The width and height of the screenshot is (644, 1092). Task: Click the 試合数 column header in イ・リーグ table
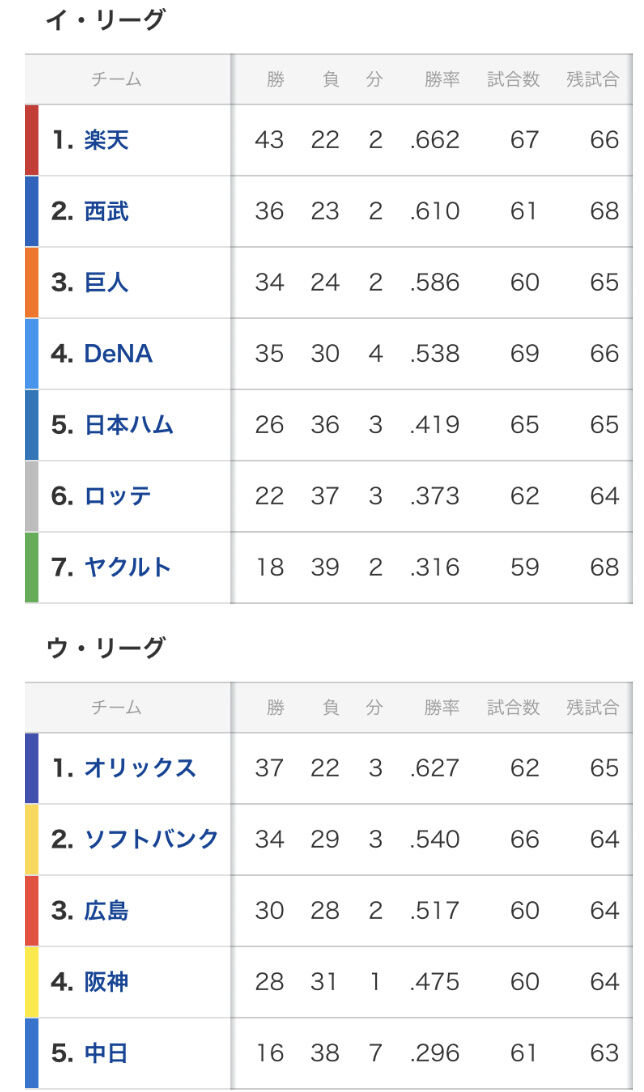coord(513,79)
